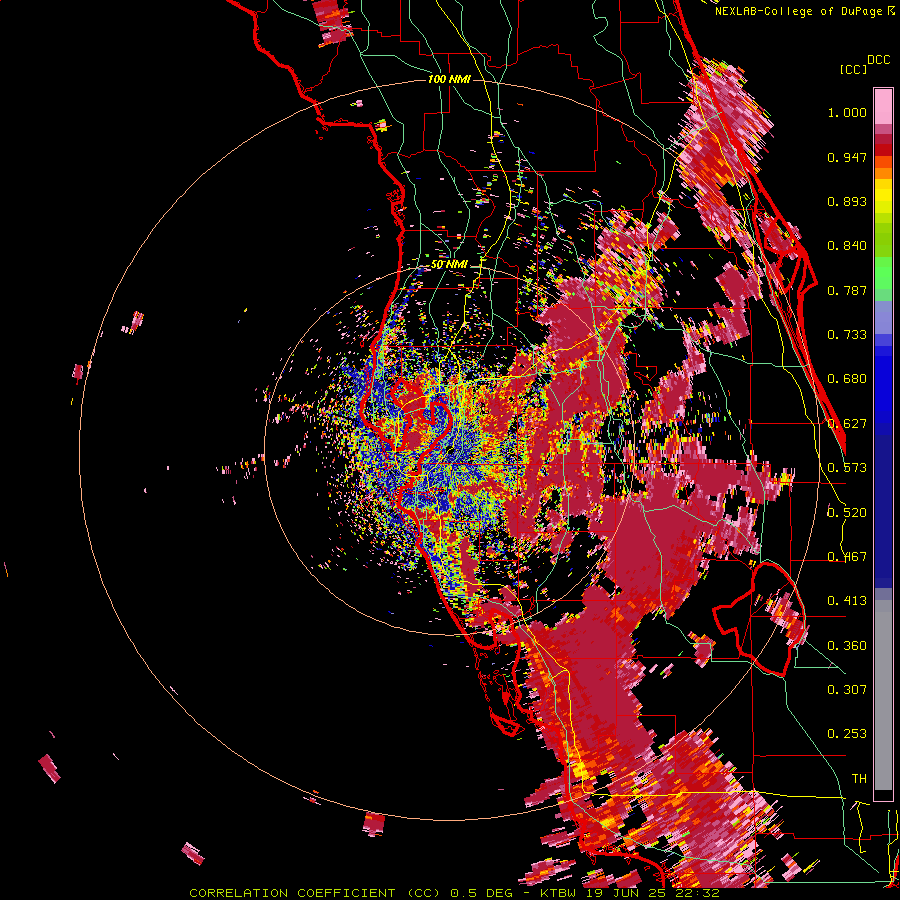Select the DCC product label

click(879, 60)
